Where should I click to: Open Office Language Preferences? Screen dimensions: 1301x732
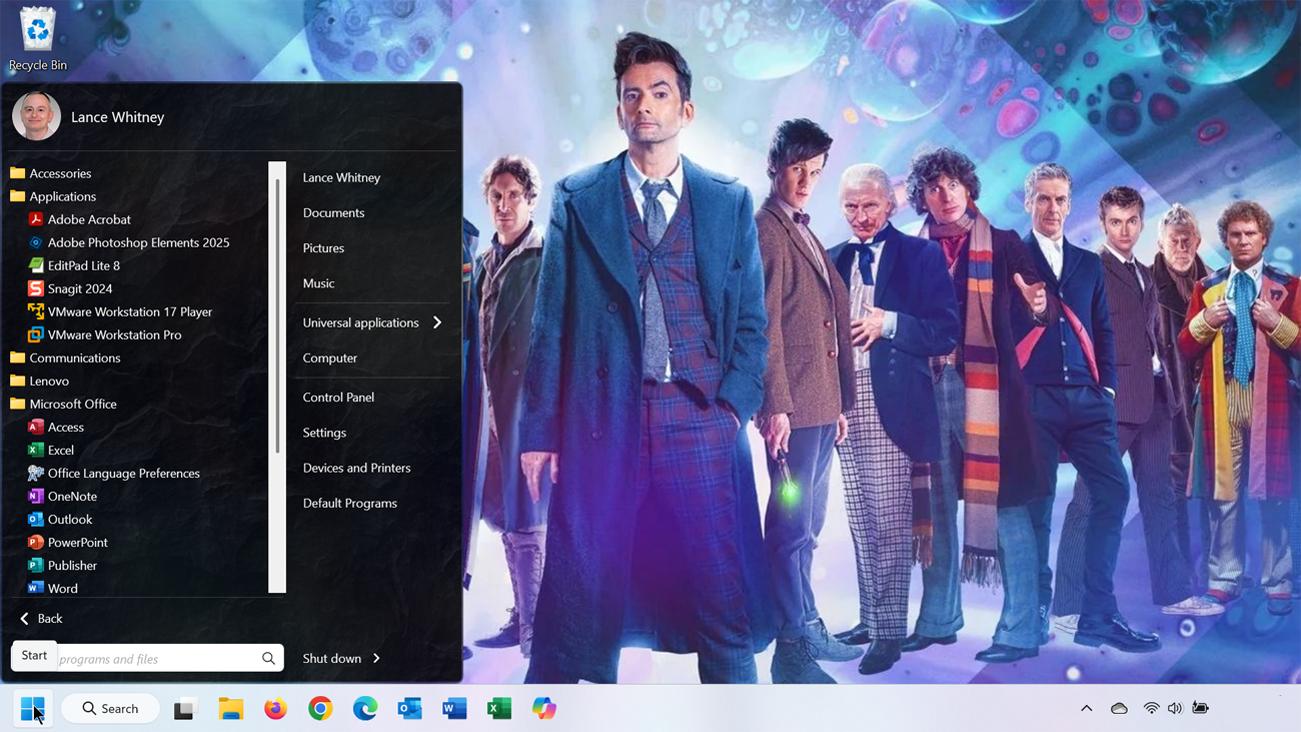(x=114, y=473)
